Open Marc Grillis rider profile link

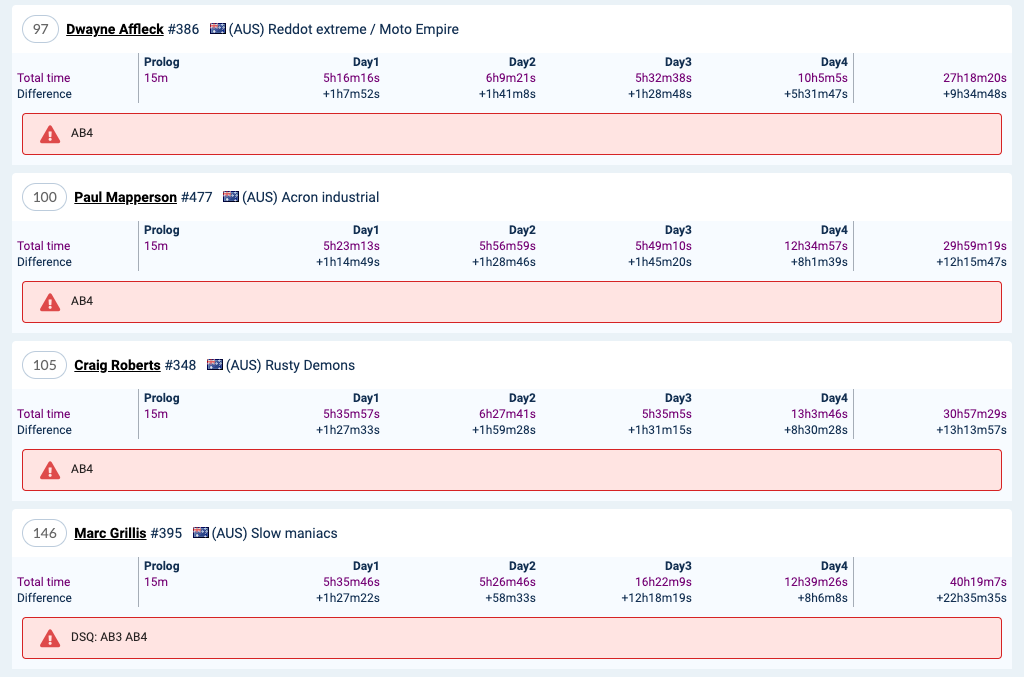[x=110, y=534]
